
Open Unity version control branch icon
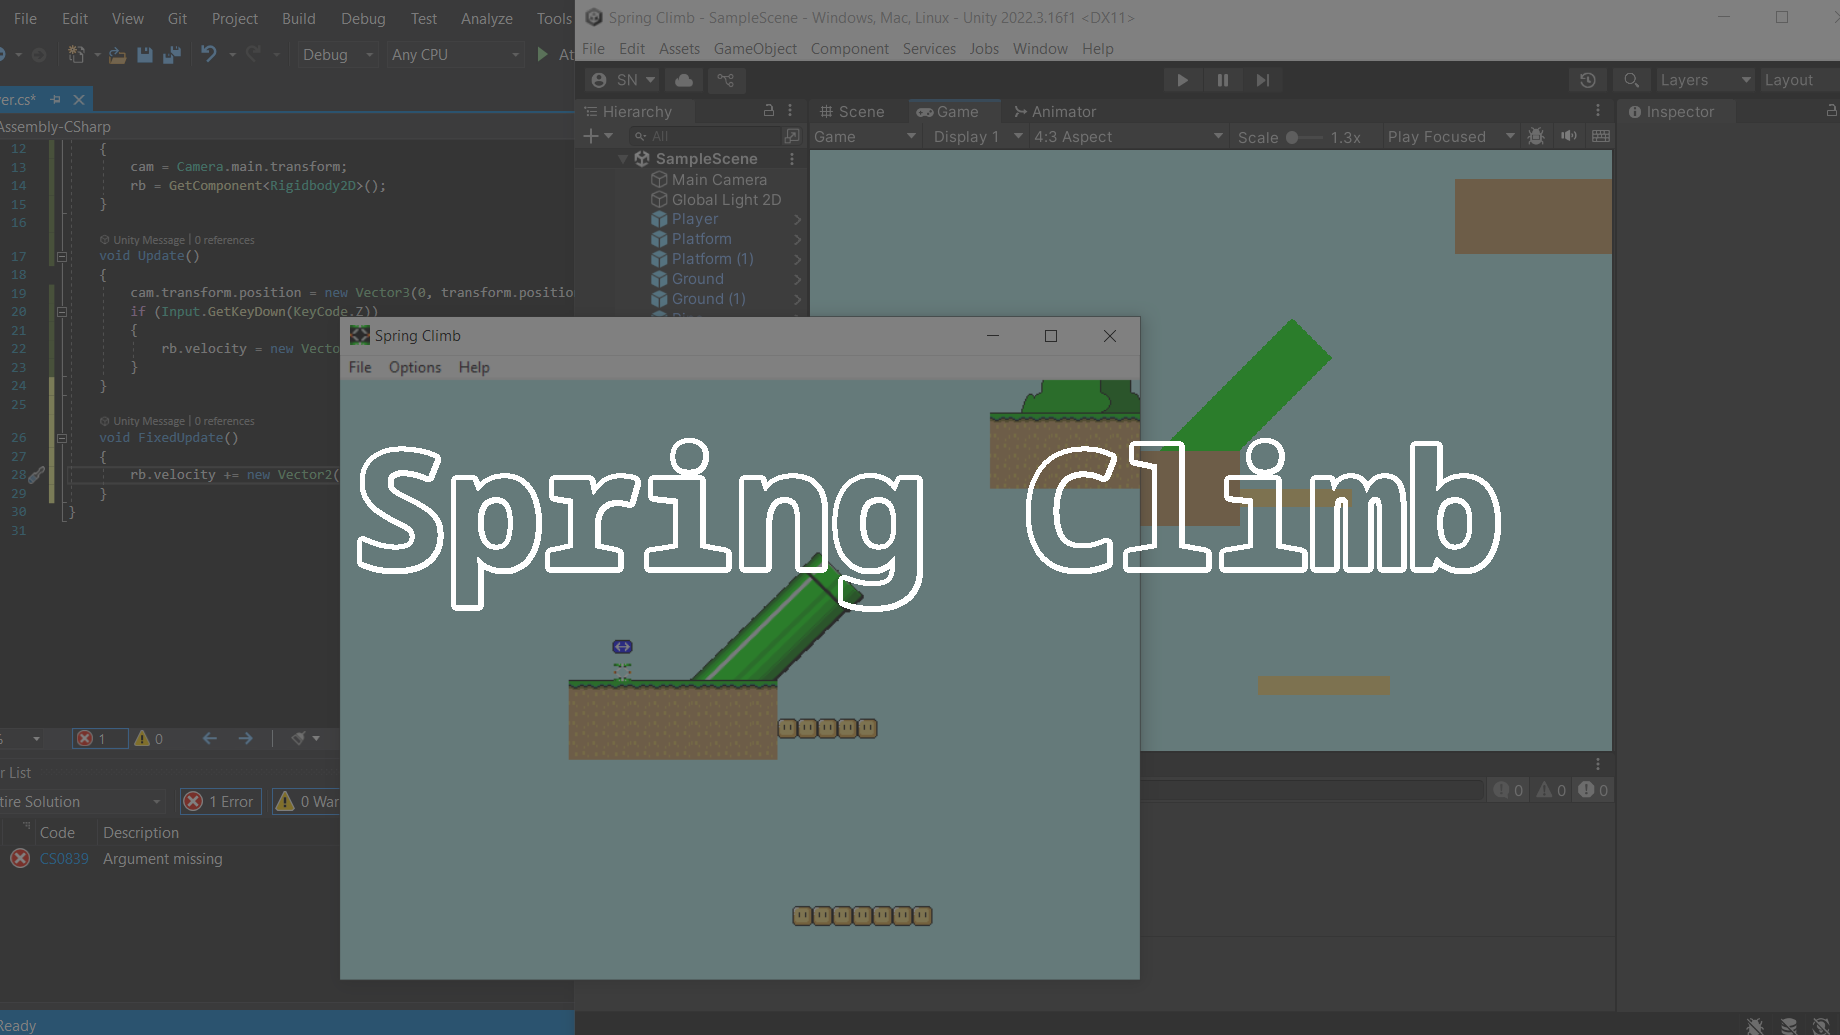pos(726,80)
